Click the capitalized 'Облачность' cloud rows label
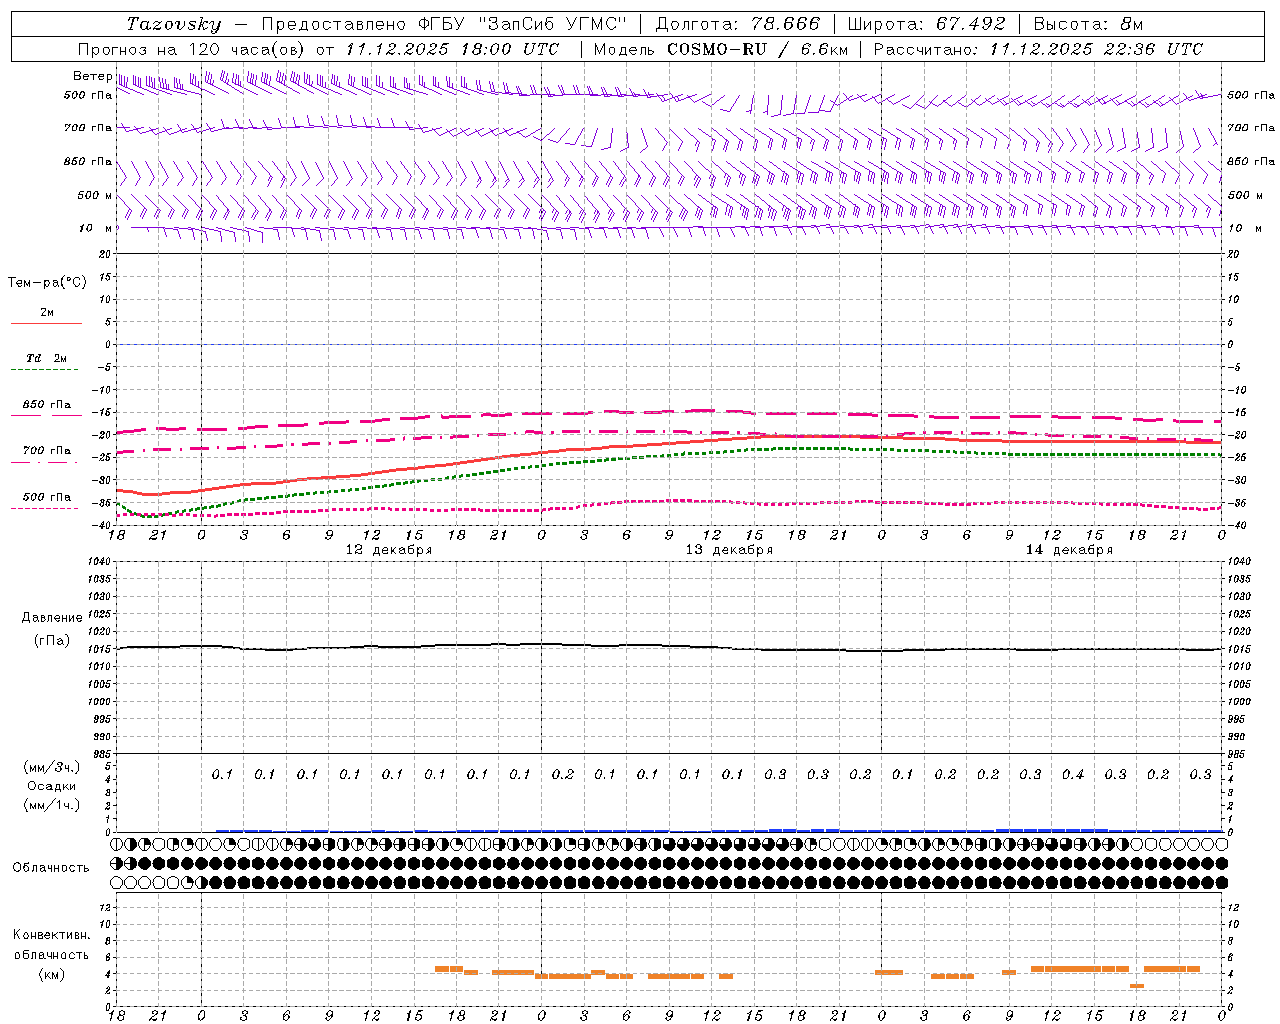Image resolution: width=1280 pixels, height=1024 pixels. 51,868
